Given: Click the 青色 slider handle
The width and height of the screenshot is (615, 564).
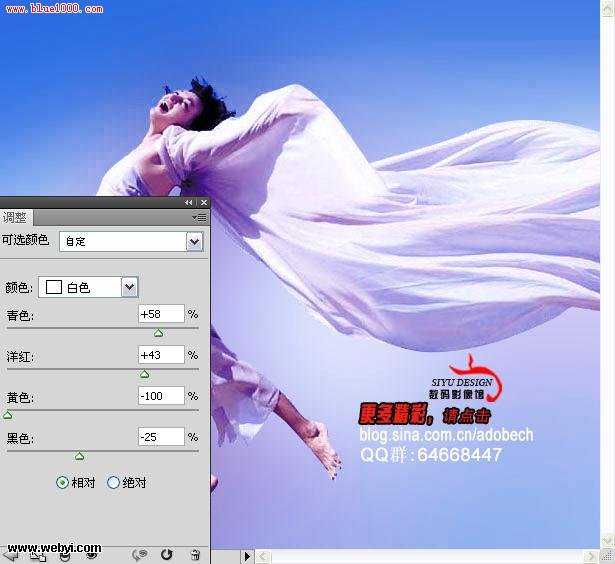Looking at the screenshot, I should [158, 333].
